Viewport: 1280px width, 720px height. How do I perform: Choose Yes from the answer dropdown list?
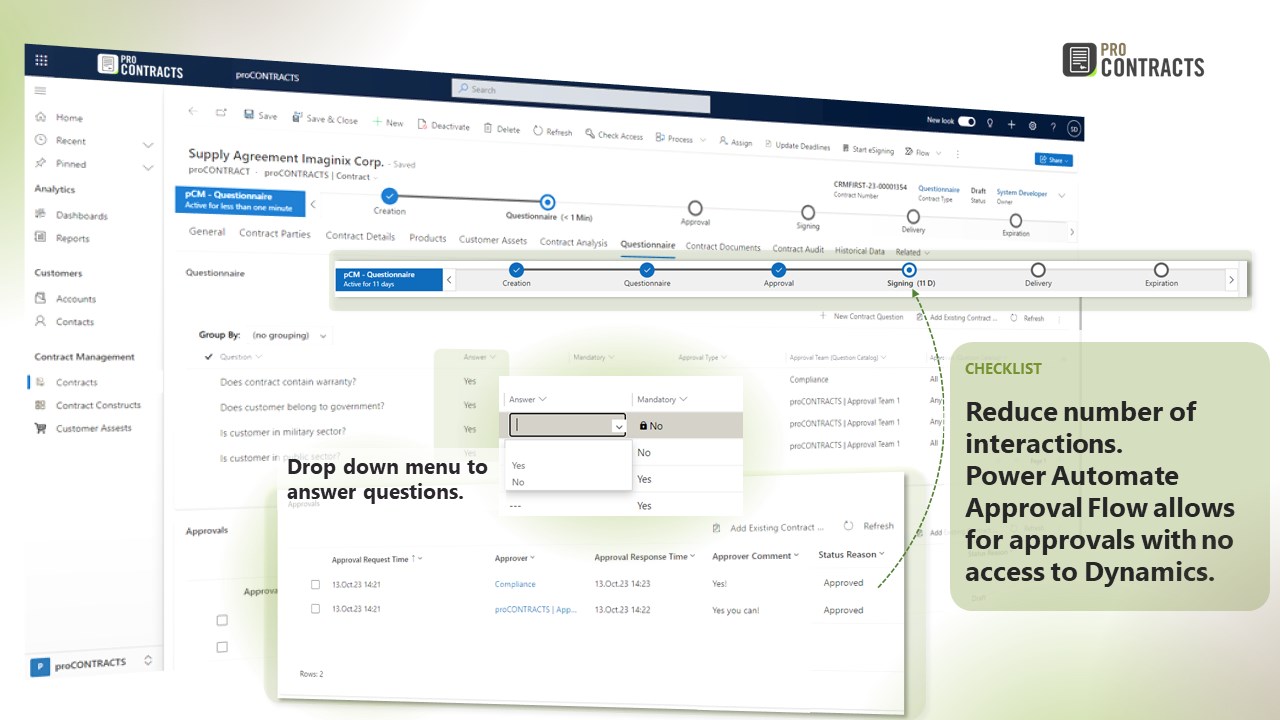pyautogui.click(x=518, y=465)
